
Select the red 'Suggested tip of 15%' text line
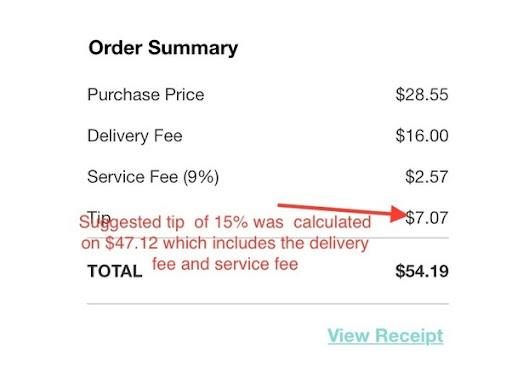(x=225, y=222)
